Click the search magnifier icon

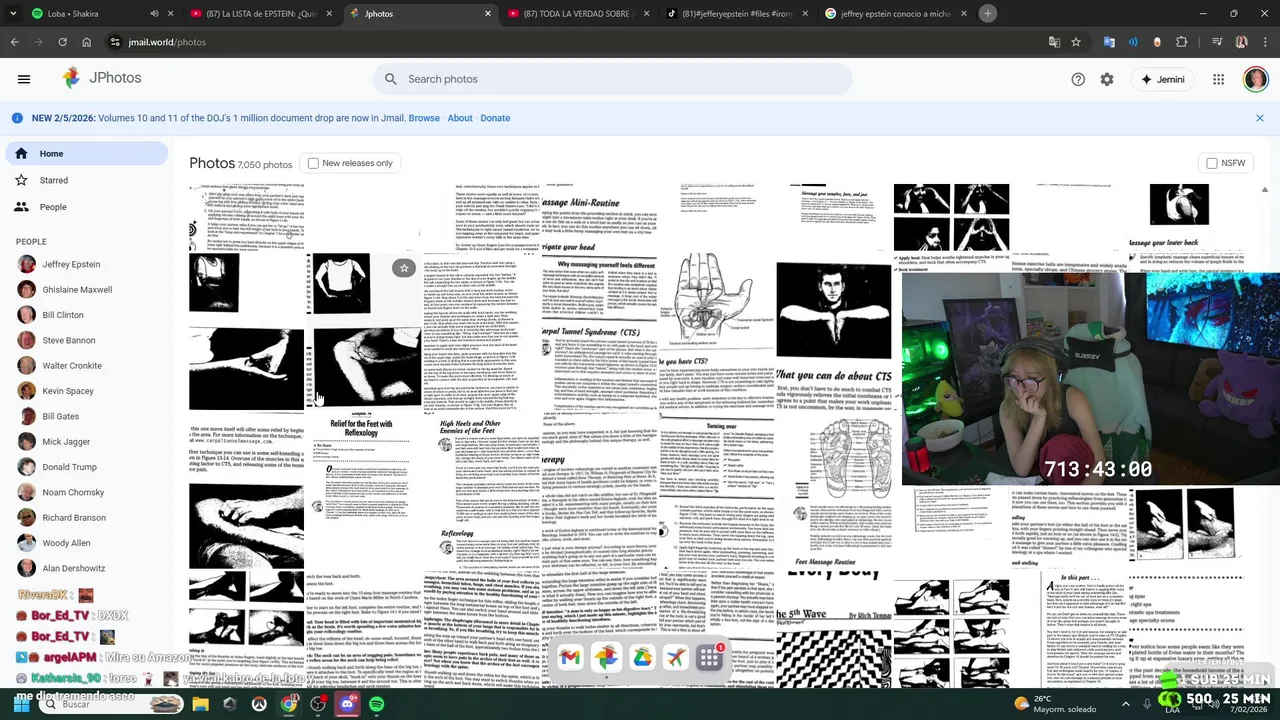pos(391,79)
